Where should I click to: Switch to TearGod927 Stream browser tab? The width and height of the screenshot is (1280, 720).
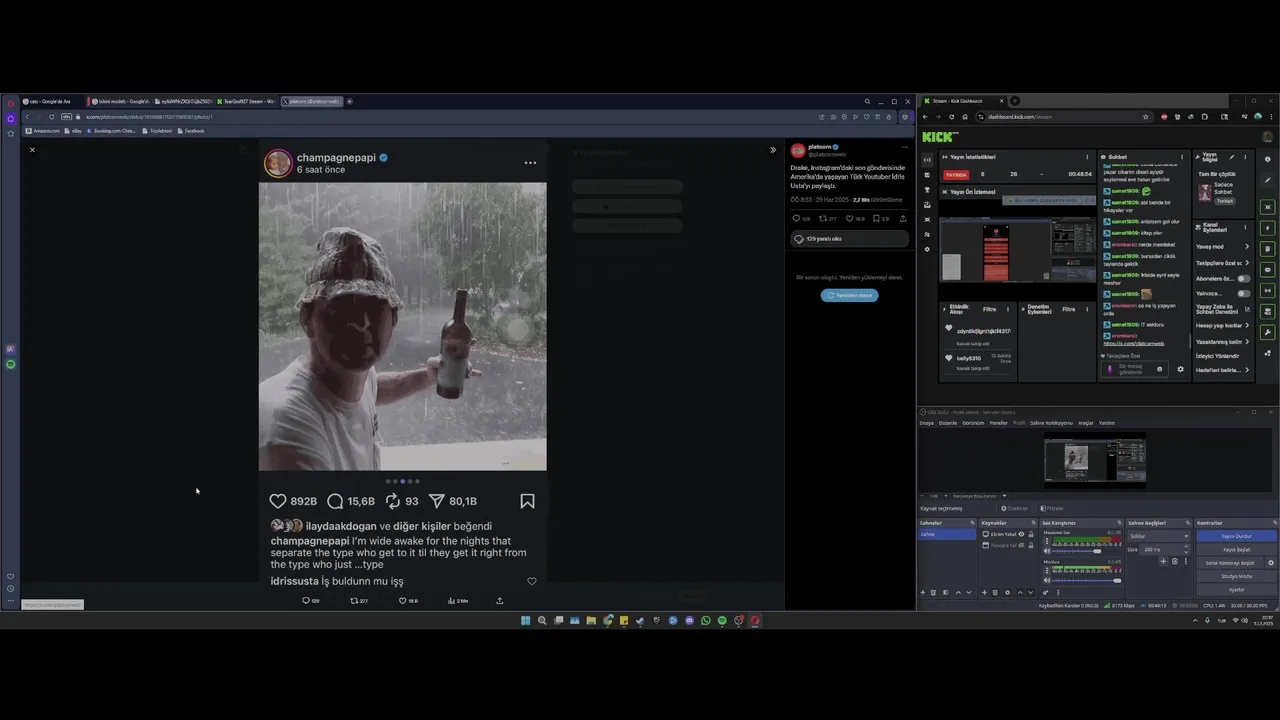pyautogui.click(x=245, y=101)
